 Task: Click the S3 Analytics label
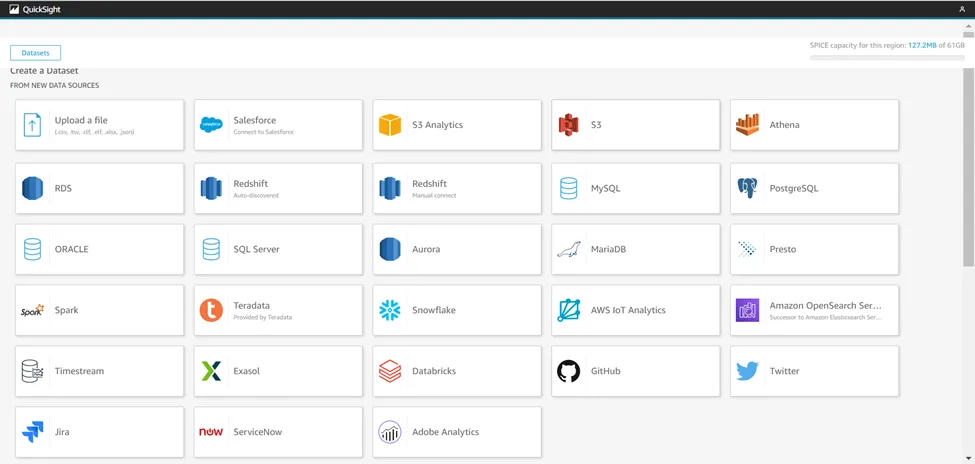tap(438, 124)
